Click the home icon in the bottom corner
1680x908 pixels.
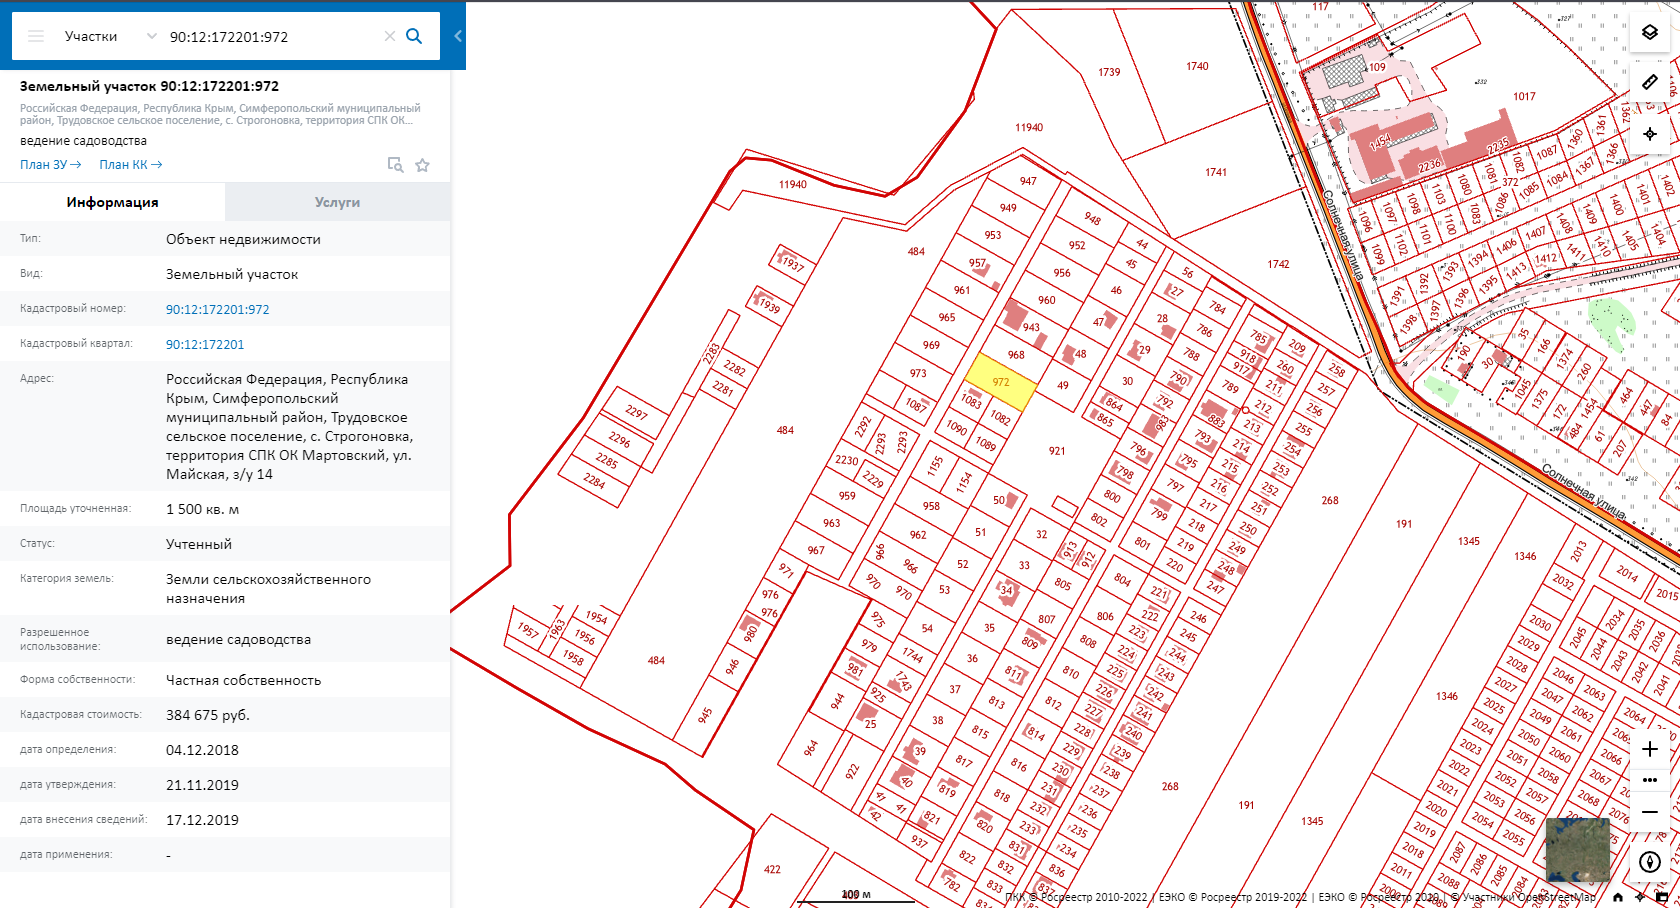[1618, 897]
